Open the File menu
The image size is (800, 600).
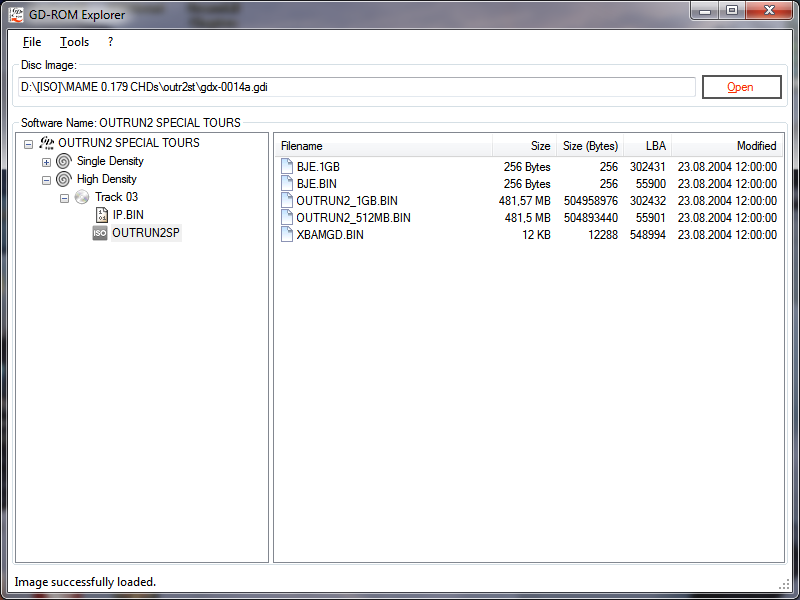(32, 42)
